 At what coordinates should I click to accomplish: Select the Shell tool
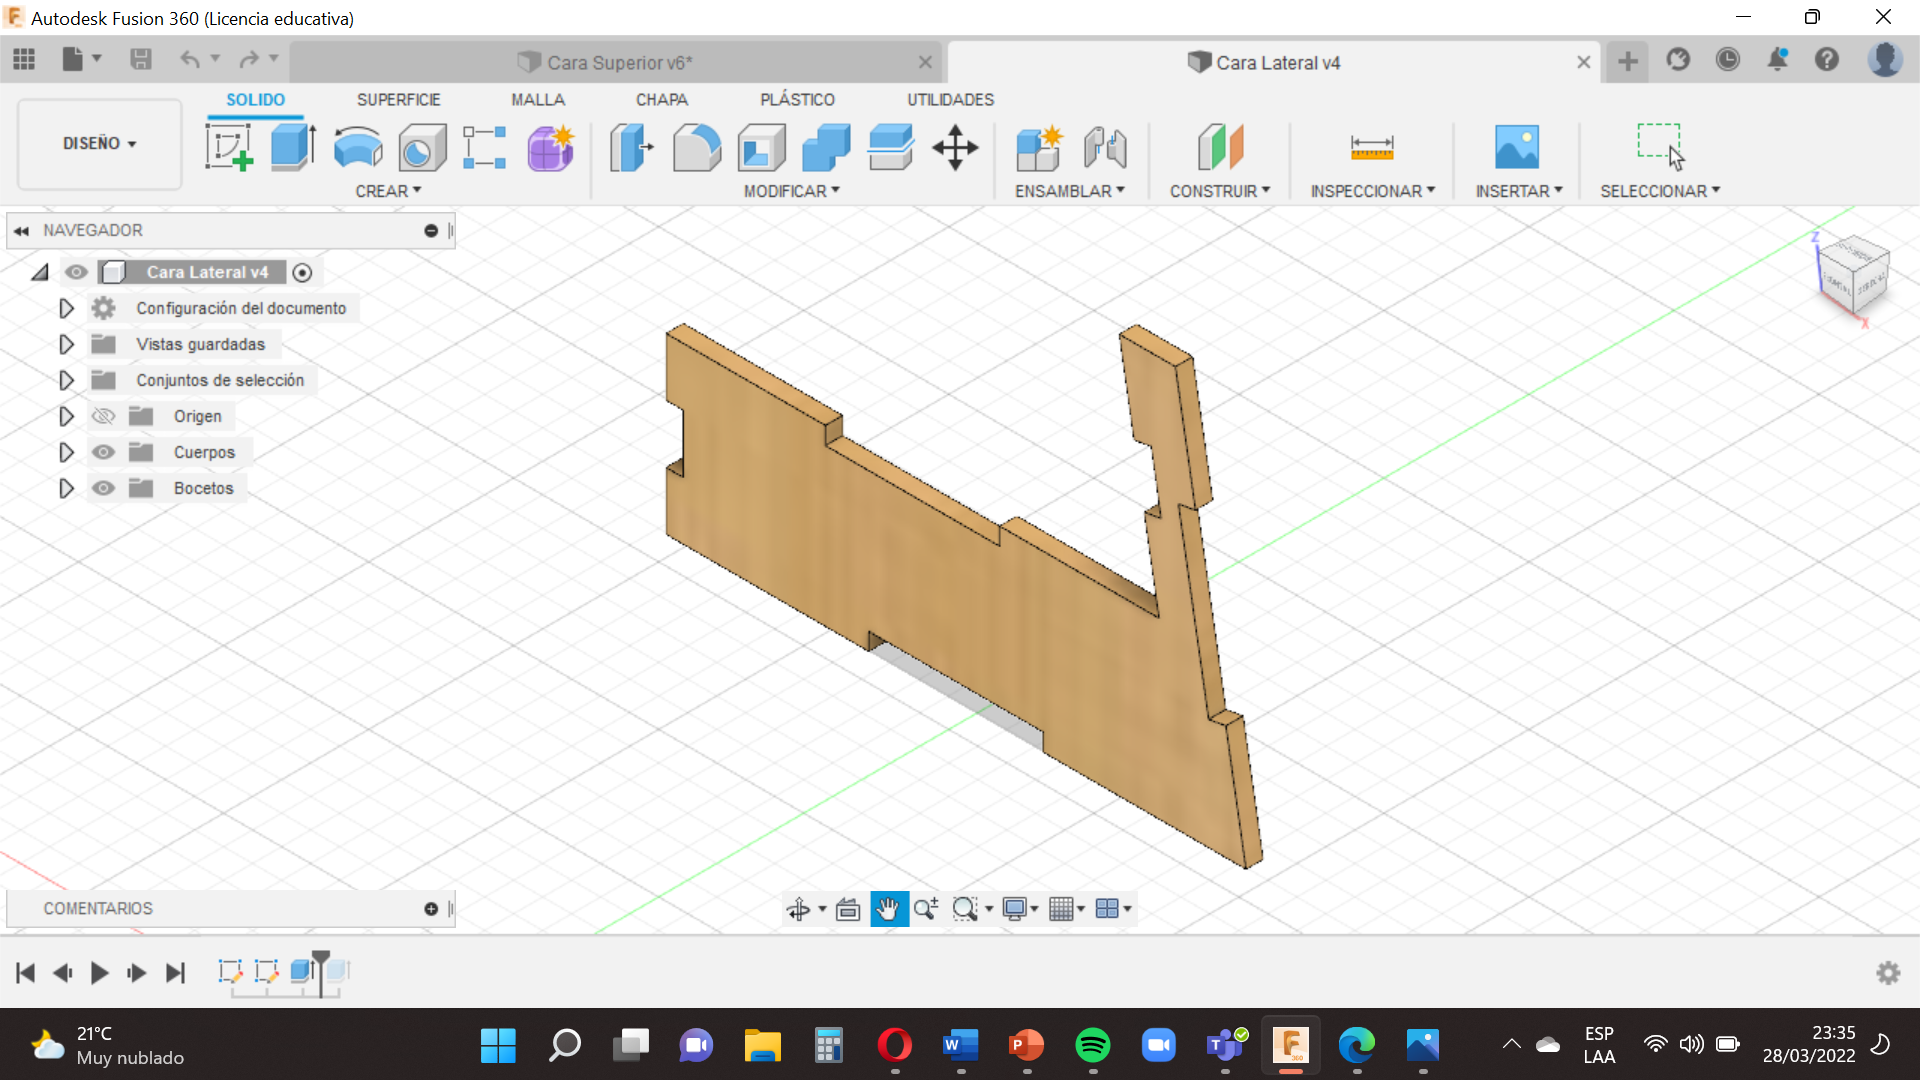(x=762, y=148)
